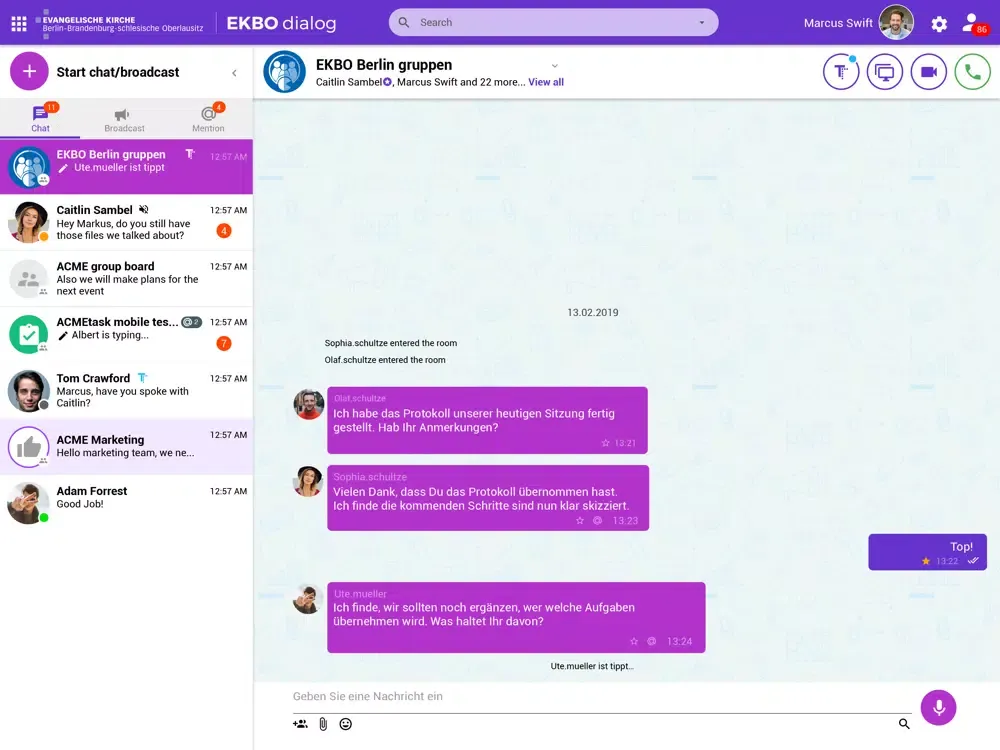
Task: Switch to the Mention tab
Action: [x=208, y=119]
